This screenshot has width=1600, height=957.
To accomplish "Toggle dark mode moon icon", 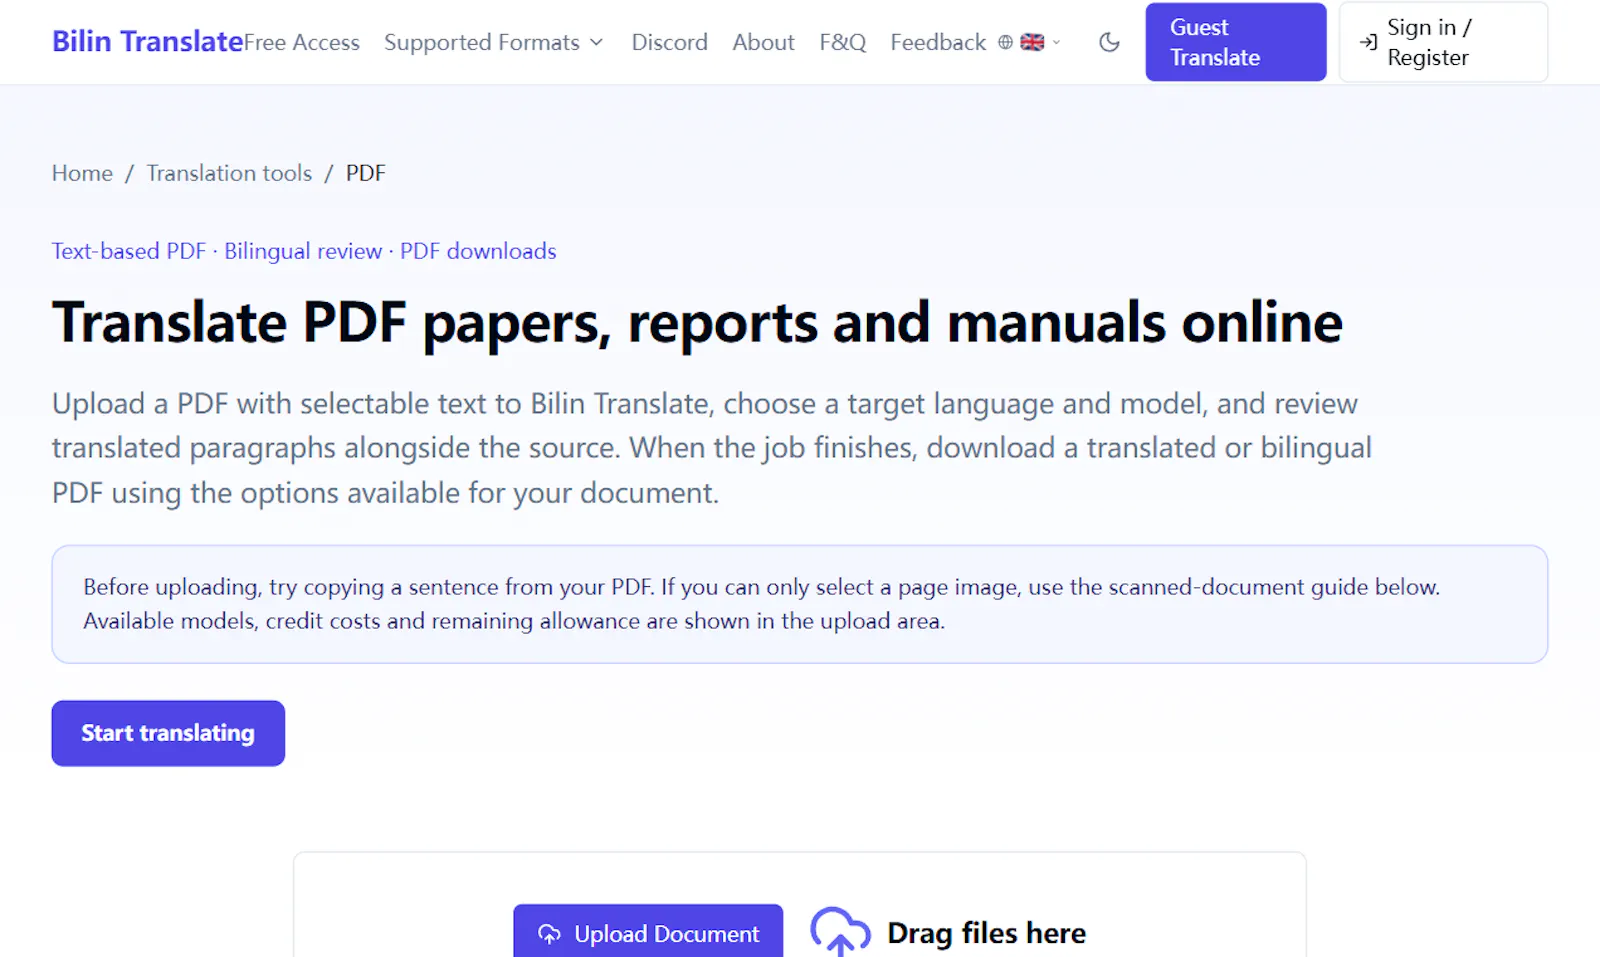I will point(1109,42).
